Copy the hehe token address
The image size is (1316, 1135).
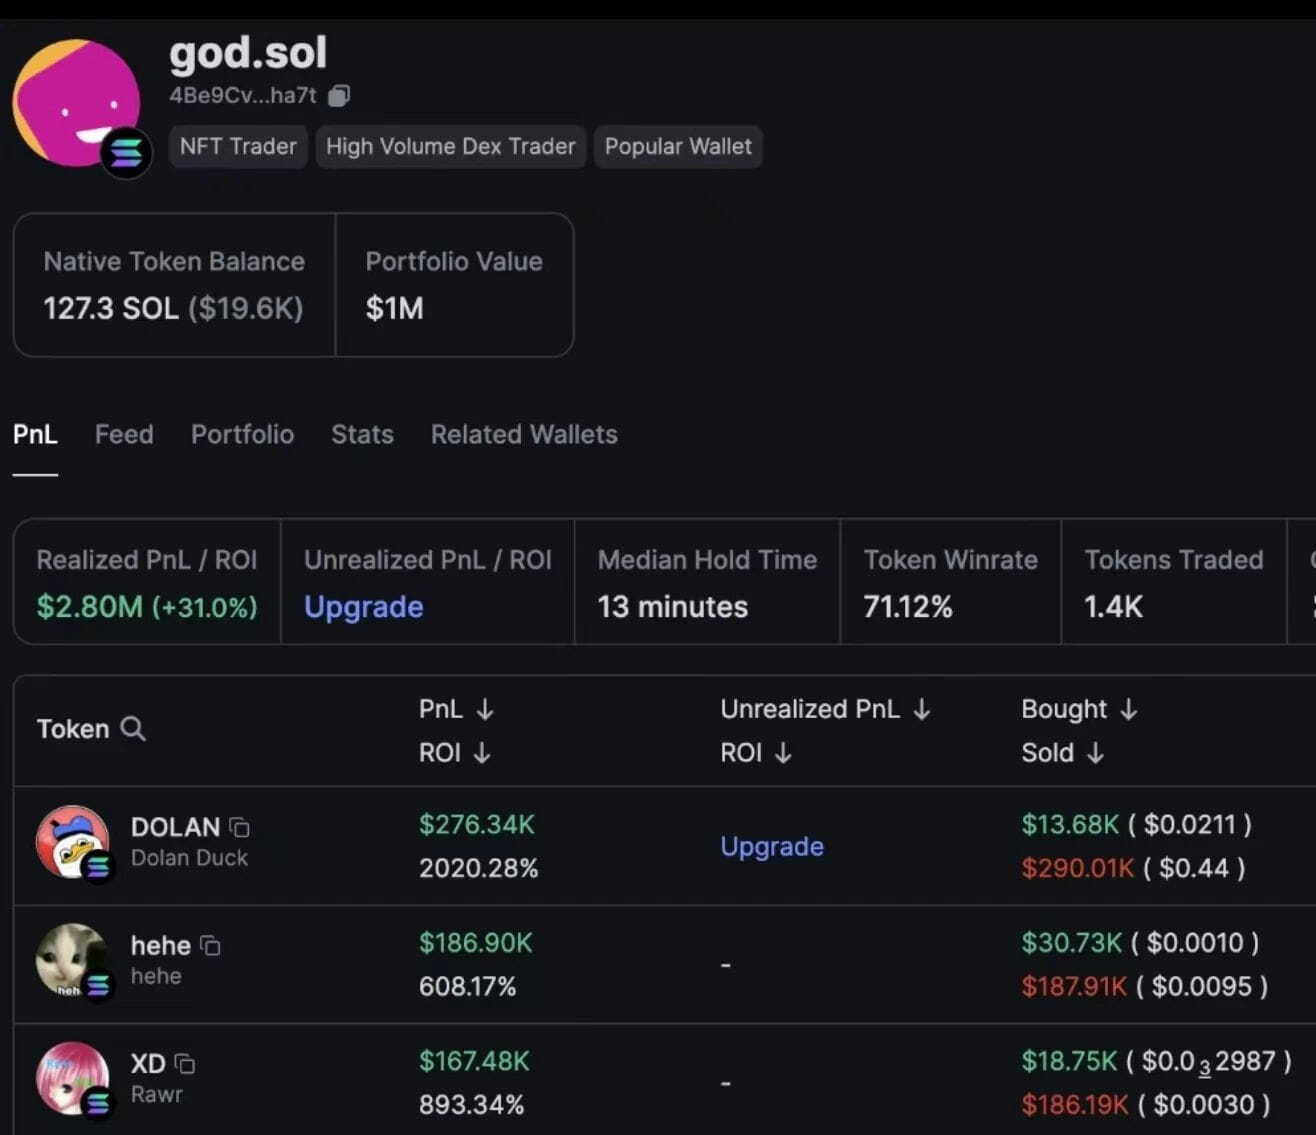coord(210,945)
